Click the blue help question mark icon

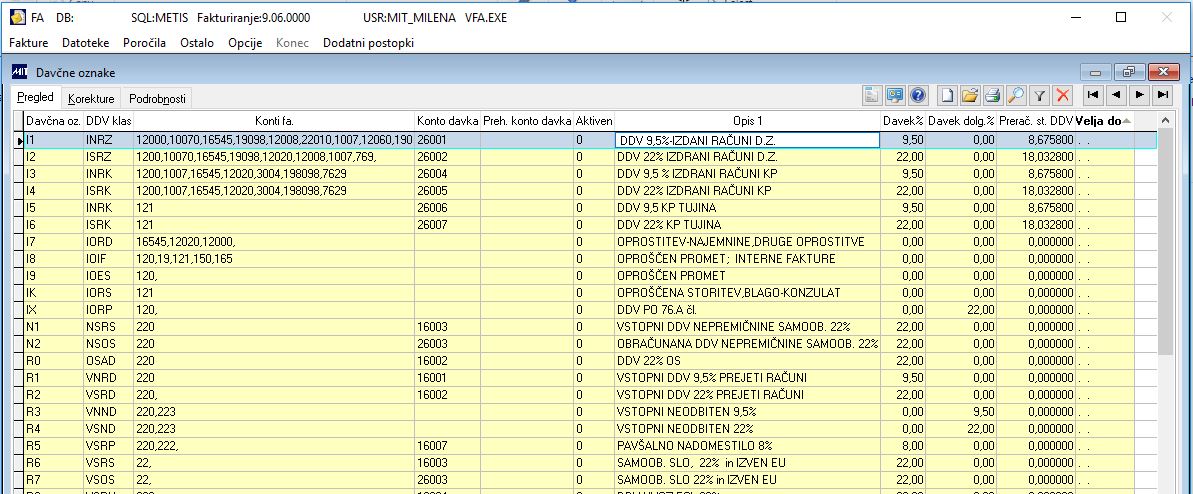918,95
